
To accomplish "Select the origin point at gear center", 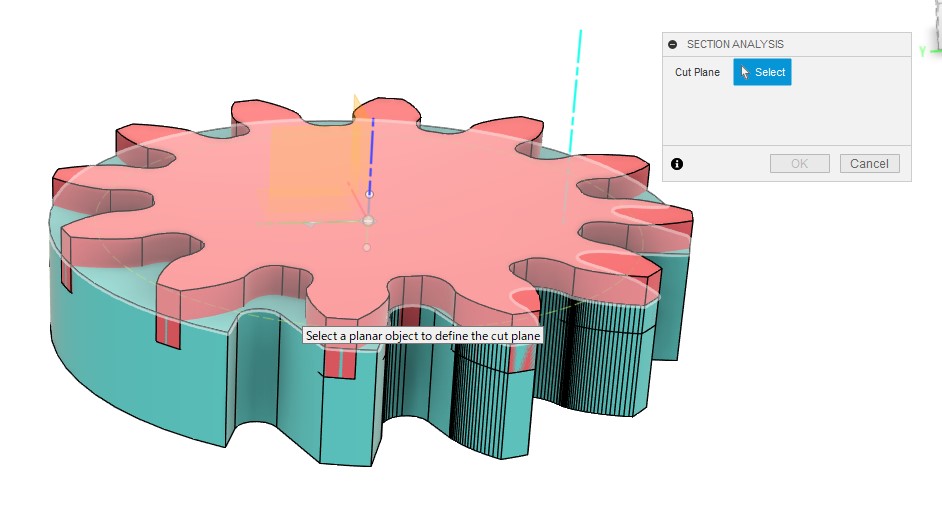I will coord(368,221).
